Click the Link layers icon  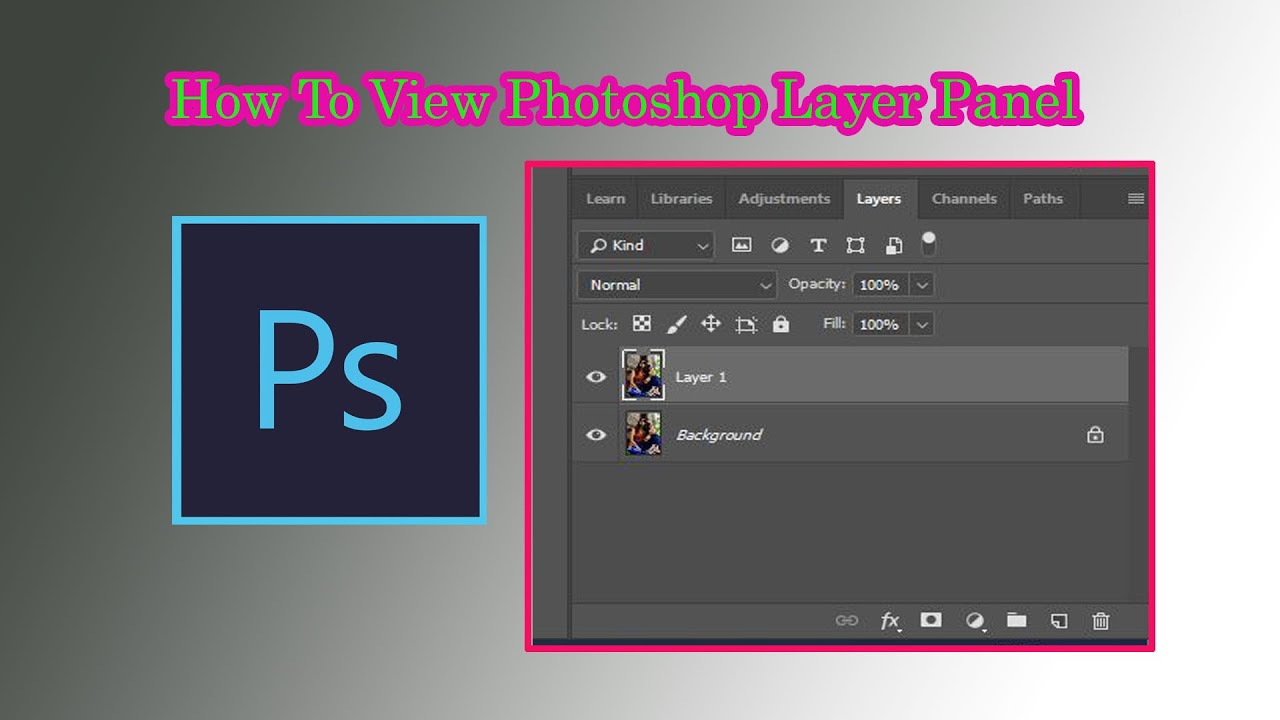(847, 621)
